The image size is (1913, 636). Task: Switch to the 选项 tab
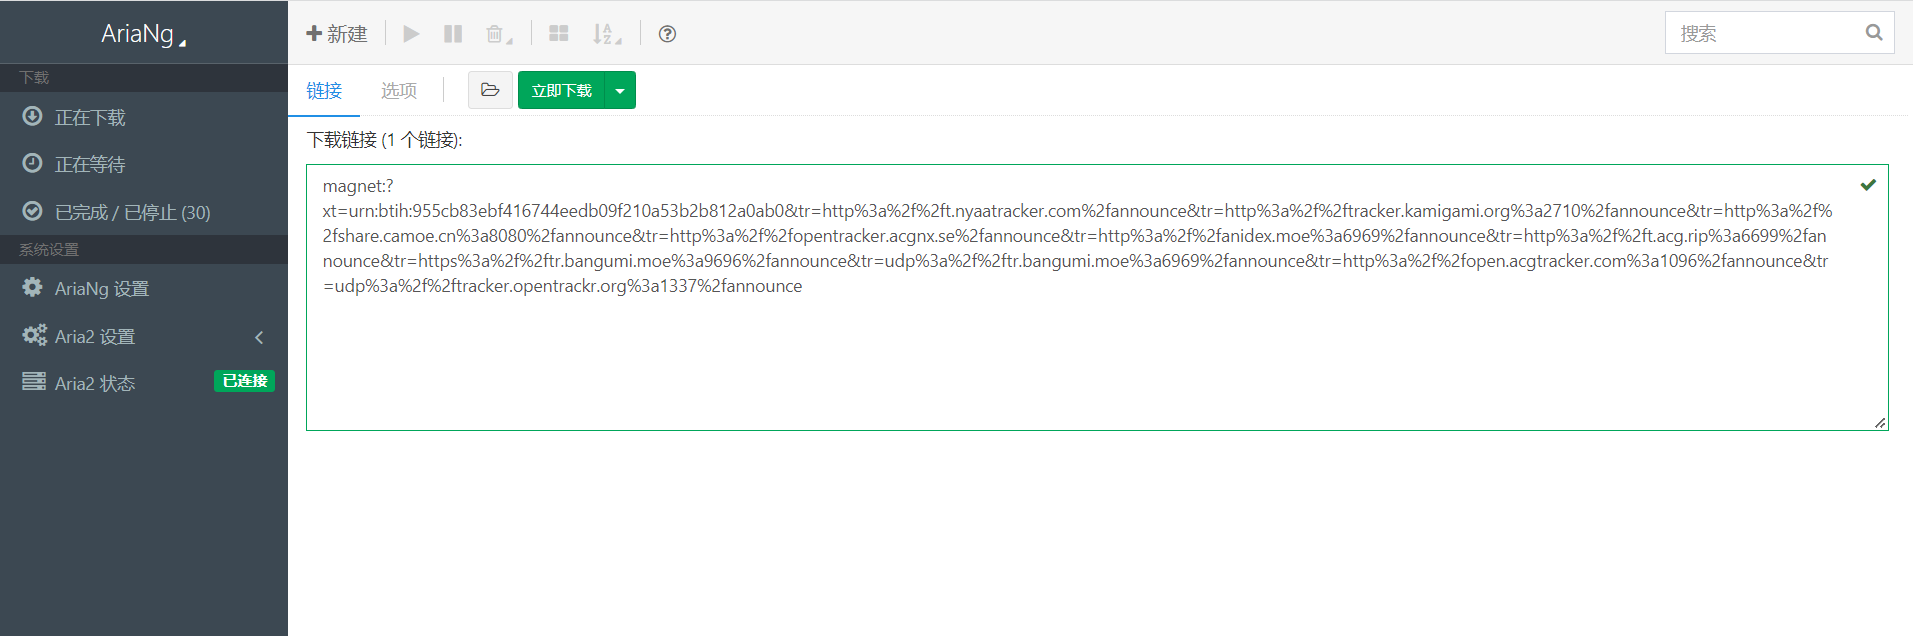(399, 91)
